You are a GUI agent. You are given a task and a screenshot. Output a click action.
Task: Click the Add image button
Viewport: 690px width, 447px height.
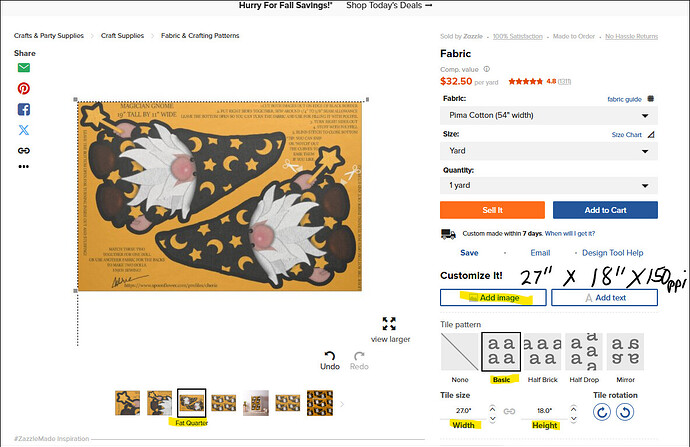point(493,297)
